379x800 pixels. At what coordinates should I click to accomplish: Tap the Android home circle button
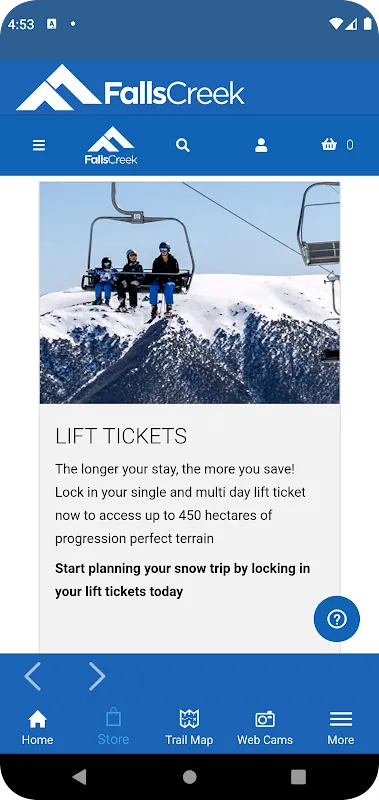pyautogui.click(x=190, y=777)
